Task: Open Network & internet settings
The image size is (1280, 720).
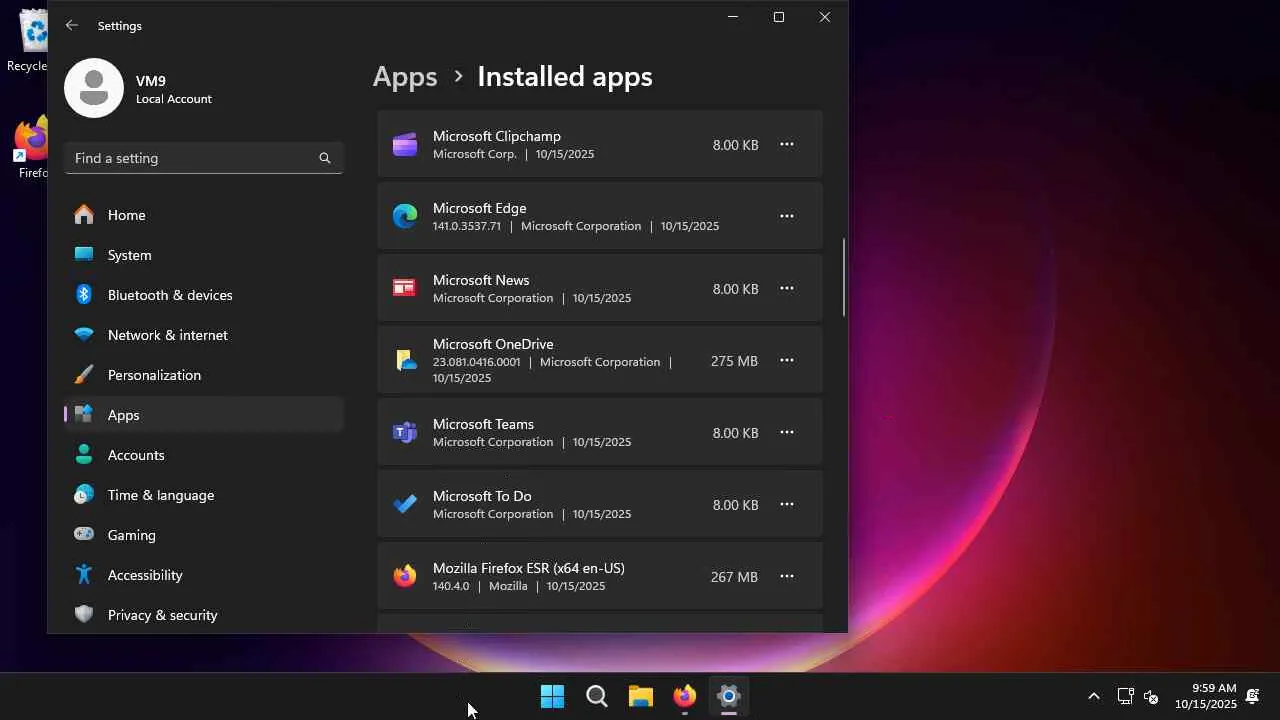Action: pyautogui.click(x=204, y=335)
